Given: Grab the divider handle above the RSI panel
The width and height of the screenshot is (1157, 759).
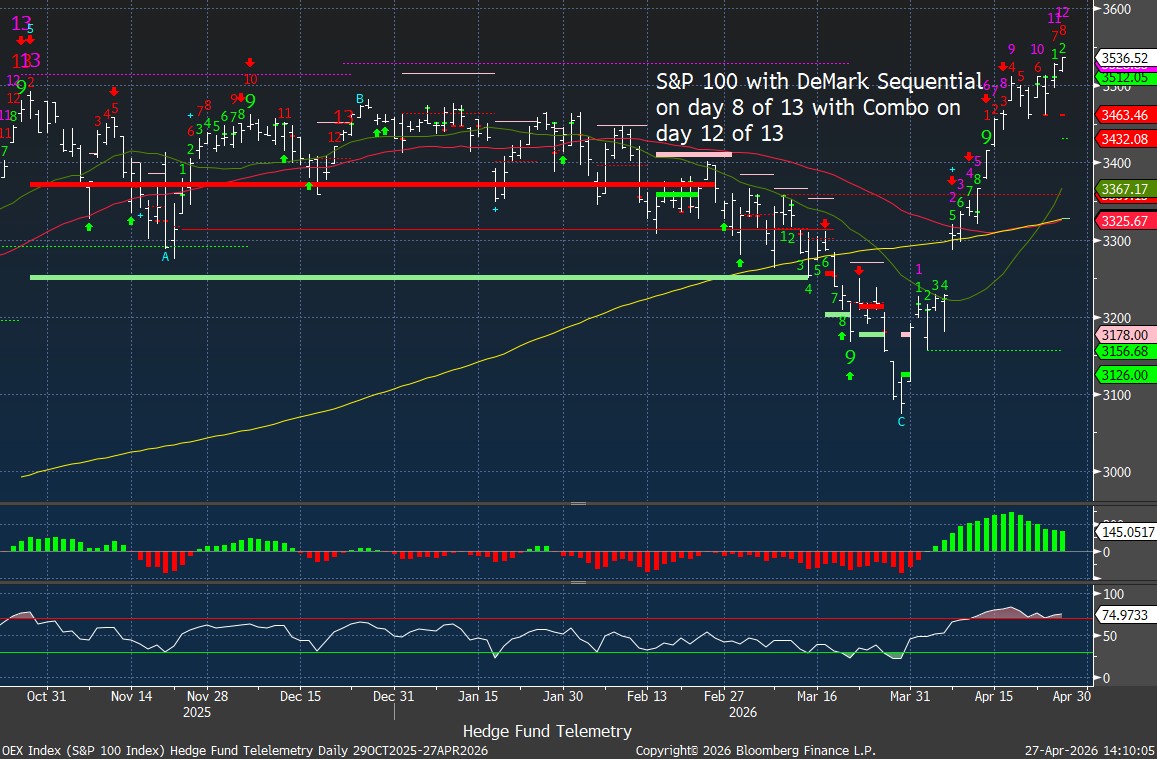Looking at the screenshot, I should point(578,582).
